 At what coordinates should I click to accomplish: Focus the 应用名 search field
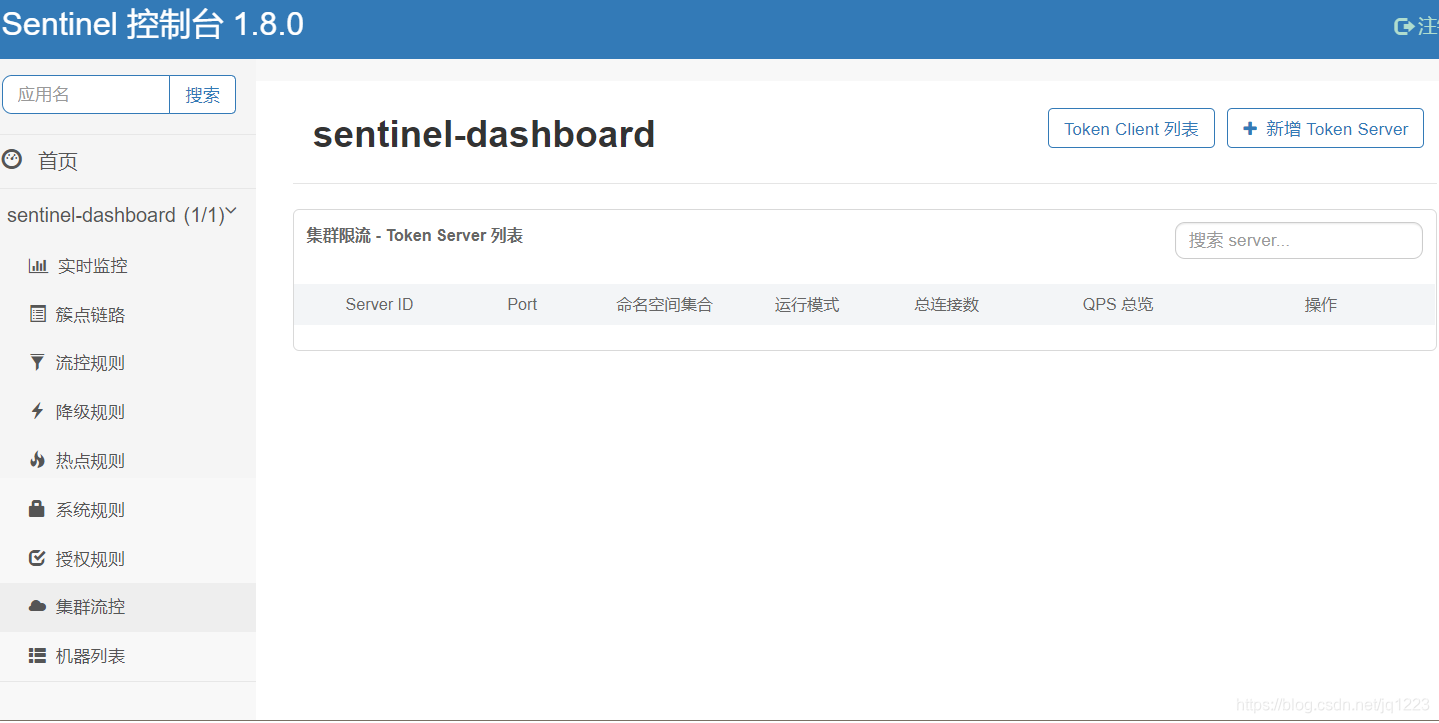point(86,95)
